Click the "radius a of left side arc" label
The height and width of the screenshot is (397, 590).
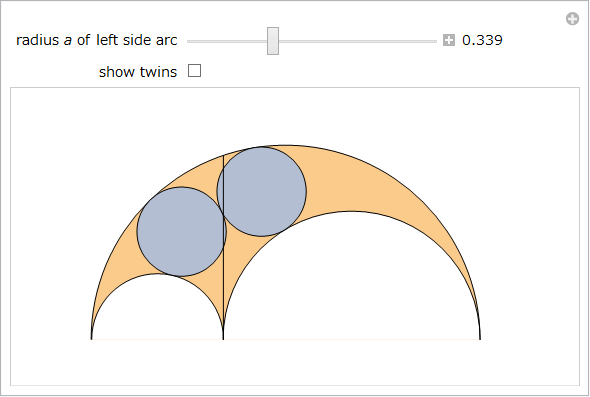[97, 40]
